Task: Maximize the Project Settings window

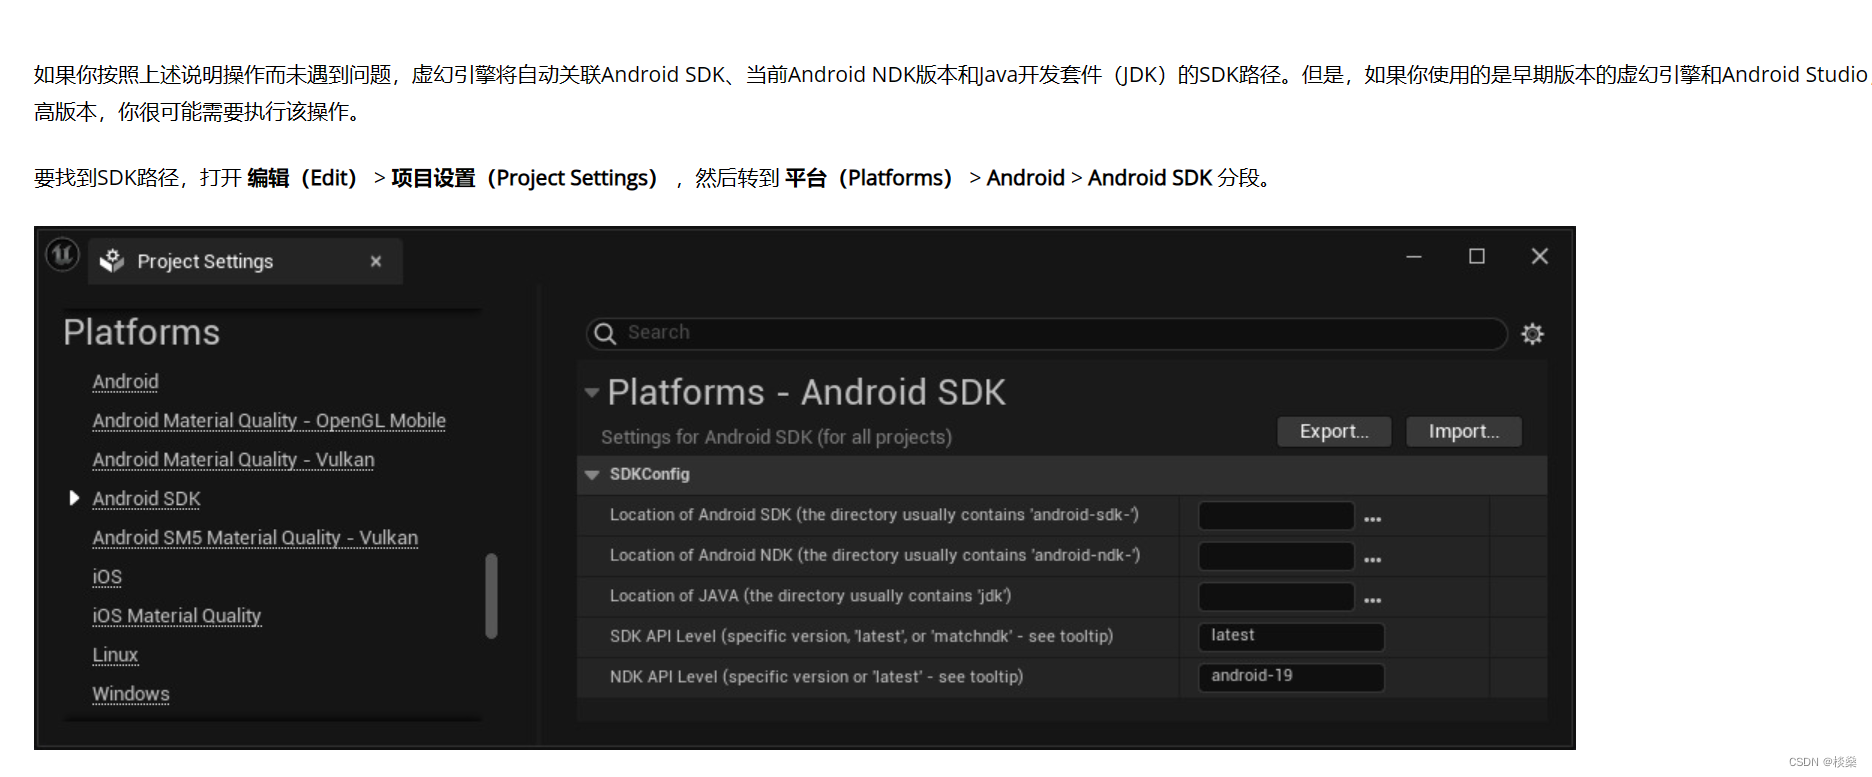Action: click(x=1476, y=257)
